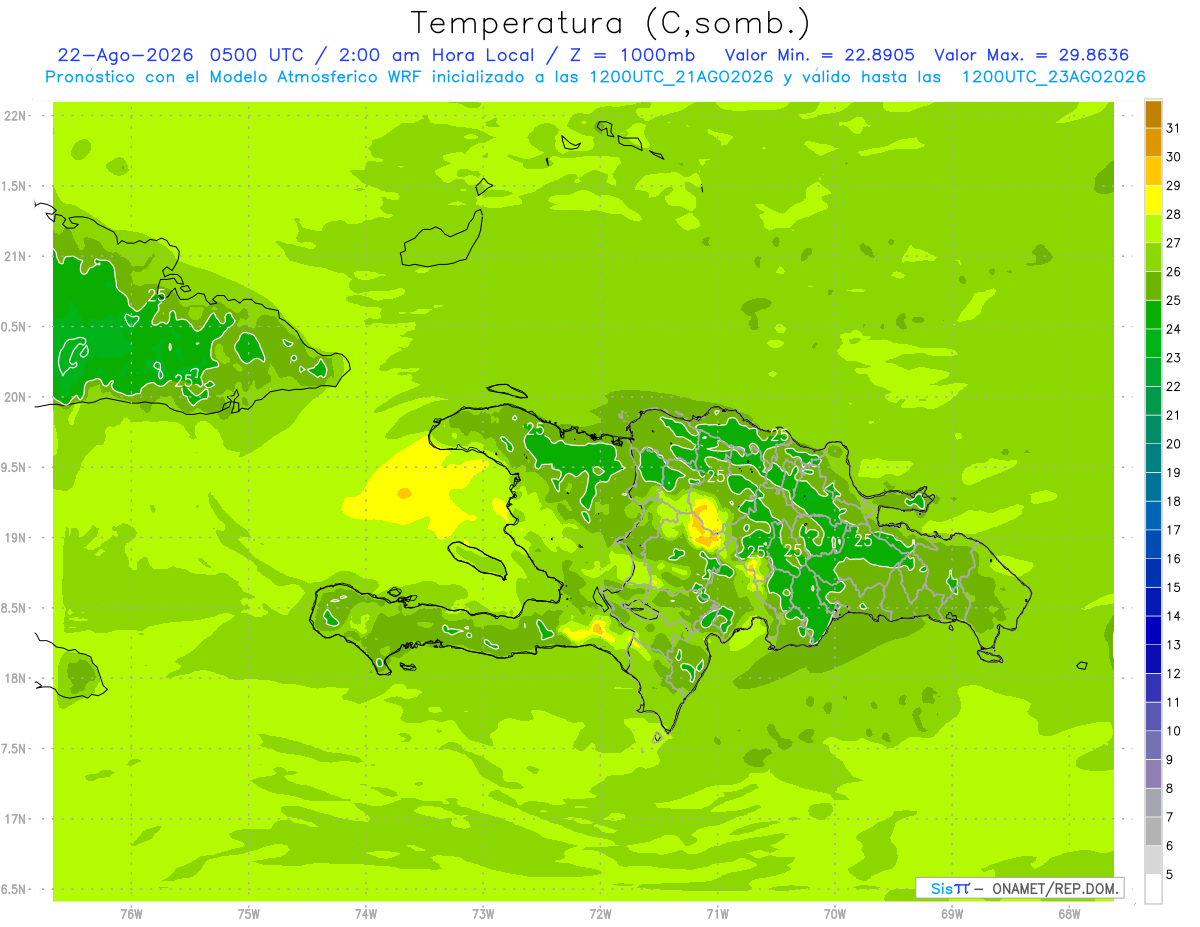This screenshot has width=1200, height=927.
Task: Select the '18N' latitude label
Action: click(15, 678)
